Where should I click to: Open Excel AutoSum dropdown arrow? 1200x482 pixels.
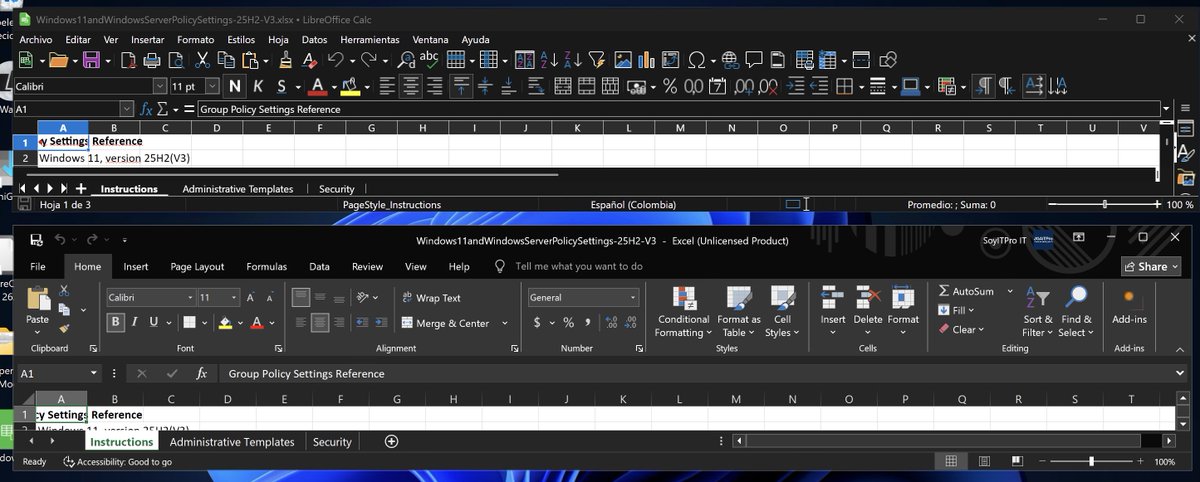1009,291
